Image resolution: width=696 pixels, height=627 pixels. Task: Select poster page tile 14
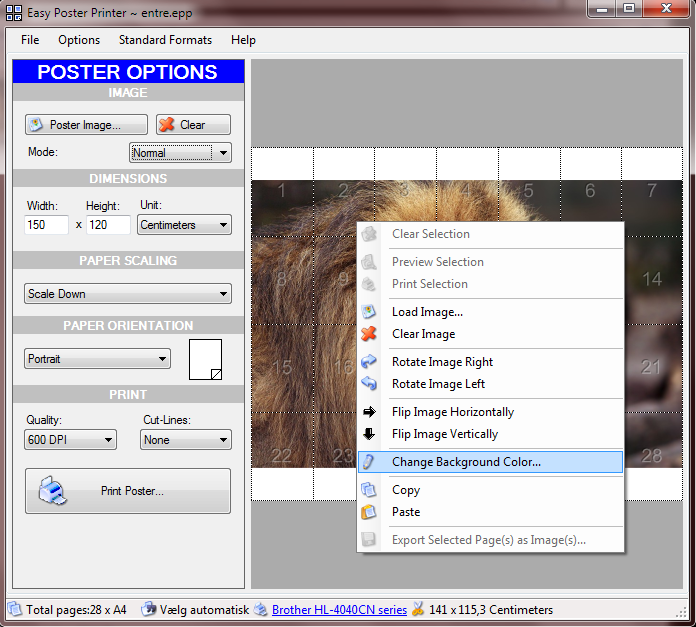coord(651,280)
